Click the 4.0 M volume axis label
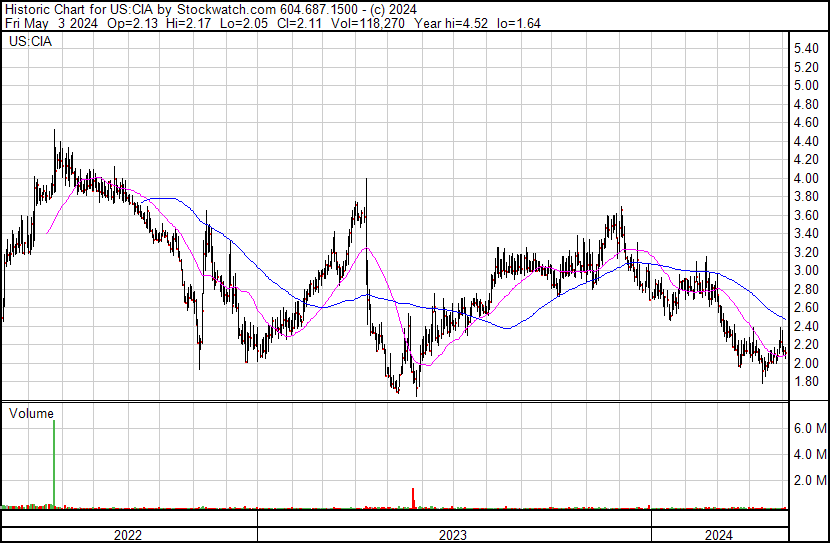The height and width of the screenshot is (543, 830). [x=809, y=454]
